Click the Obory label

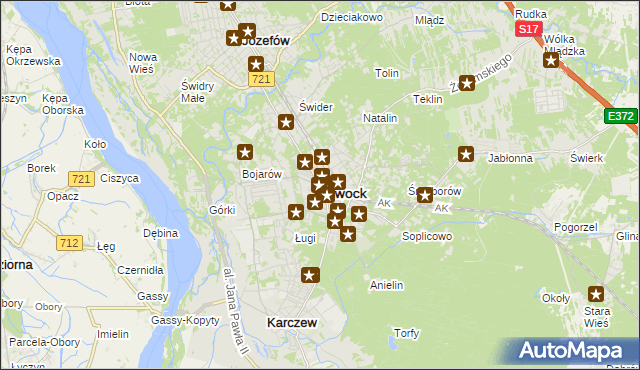pyautogui.click(x=49, y=307)
